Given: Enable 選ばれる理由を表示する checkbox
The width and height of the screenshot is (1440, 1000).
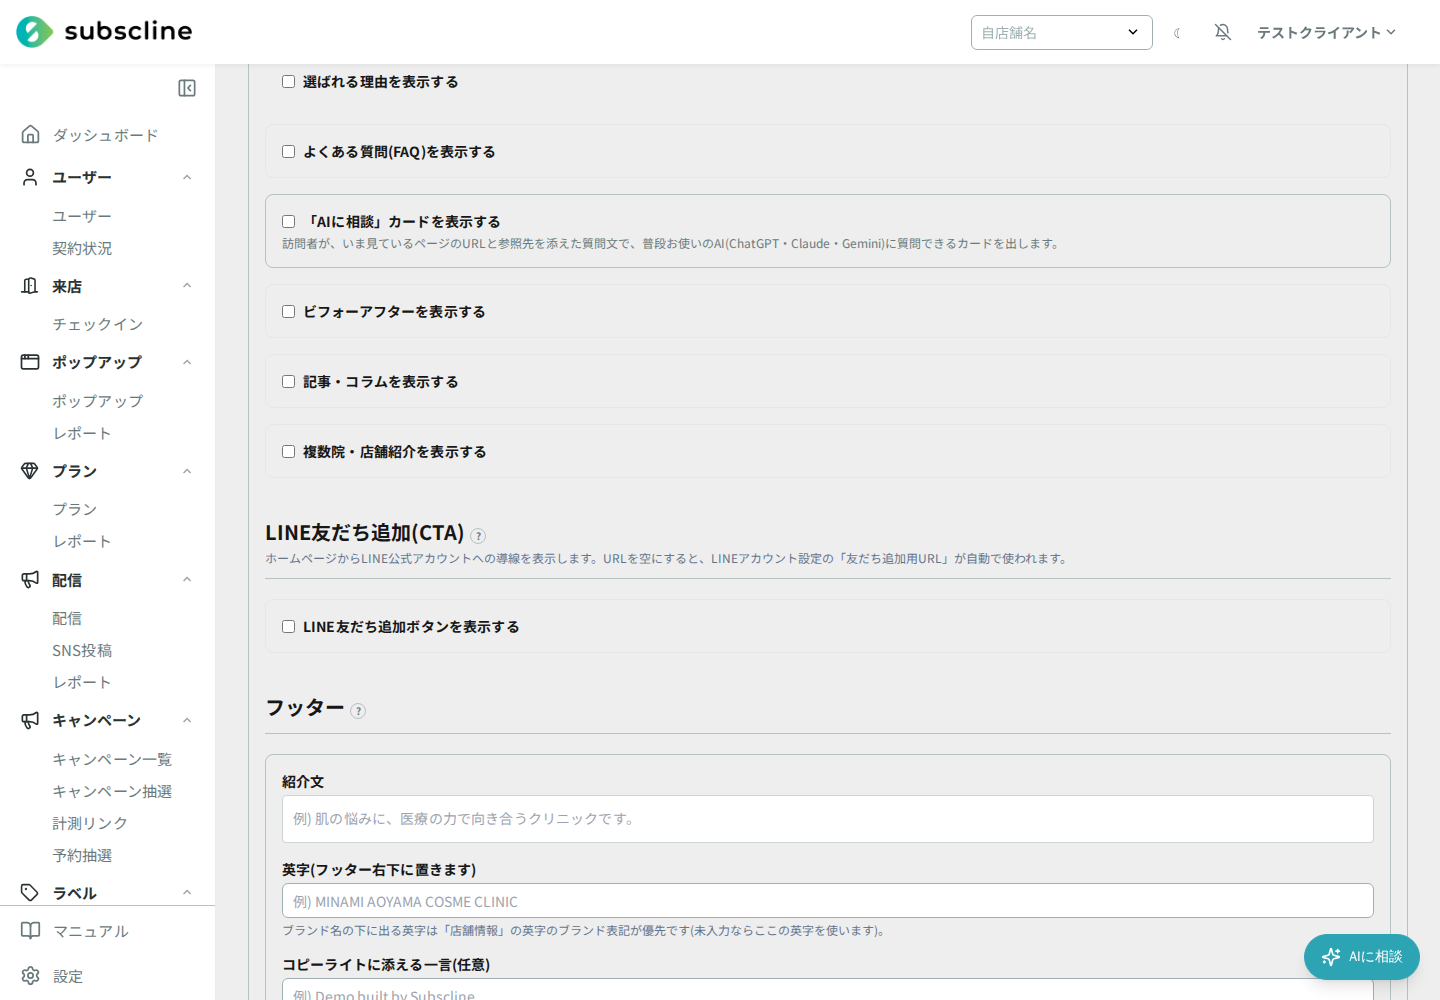Looking at the screenshot, I should 288,82.
